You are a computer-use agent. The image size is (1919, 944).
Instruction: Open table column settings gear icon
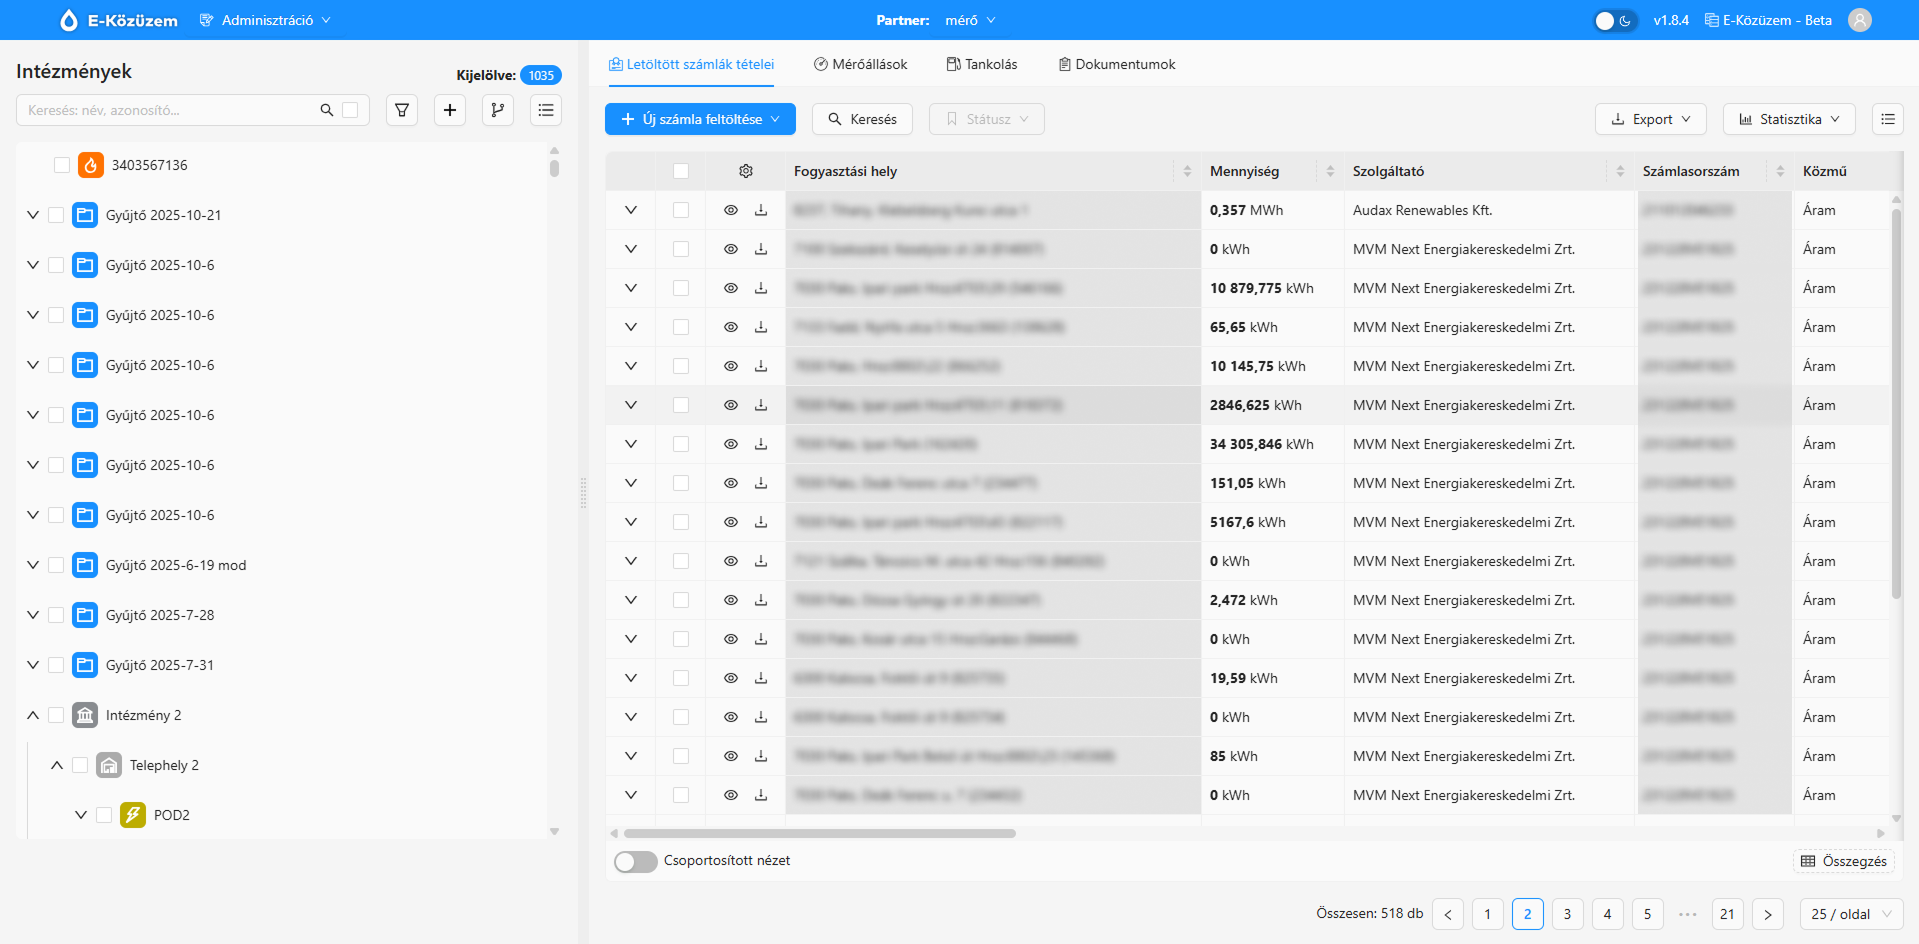[746, 171]
